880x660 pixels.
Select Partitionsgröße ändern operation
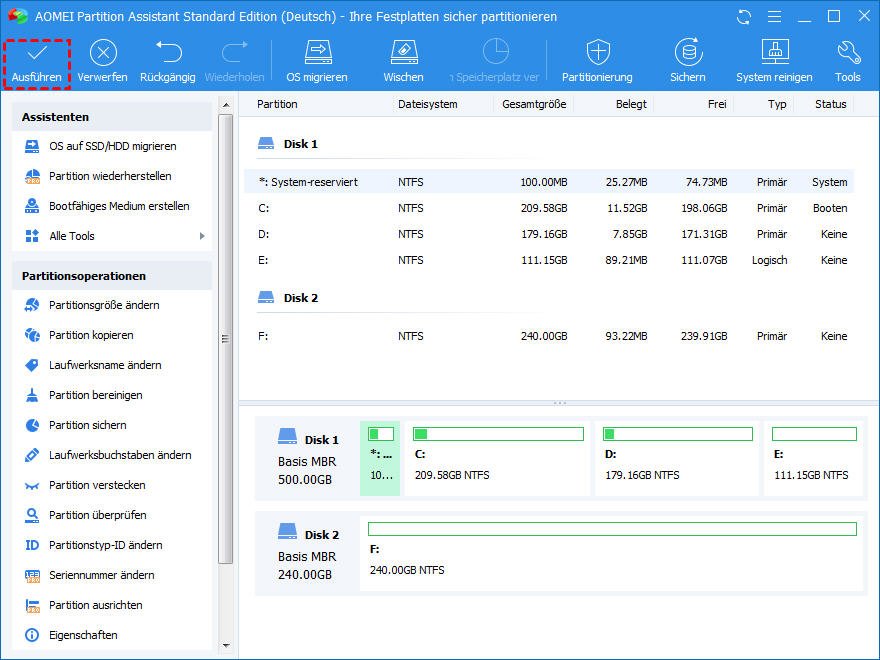click(x=104, y=305)
